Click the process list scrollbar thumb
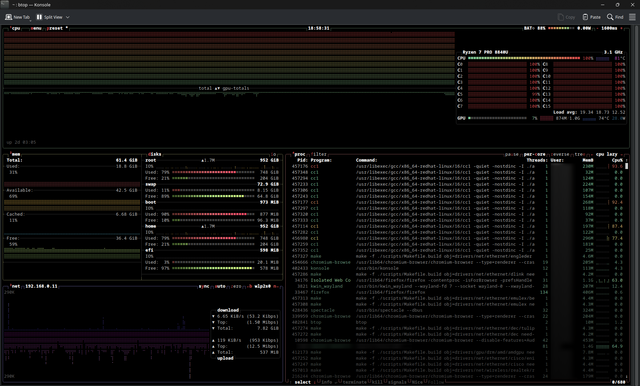 click(627, 166)
